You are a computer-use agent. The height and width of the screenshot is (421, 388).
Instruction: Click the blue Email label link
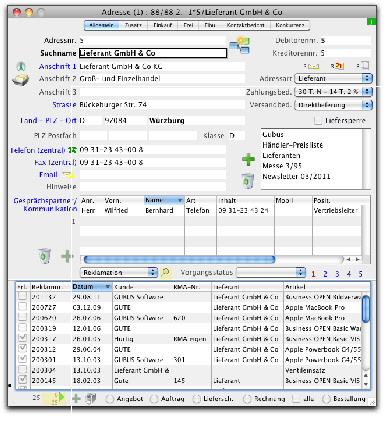[x=48, y=175]
